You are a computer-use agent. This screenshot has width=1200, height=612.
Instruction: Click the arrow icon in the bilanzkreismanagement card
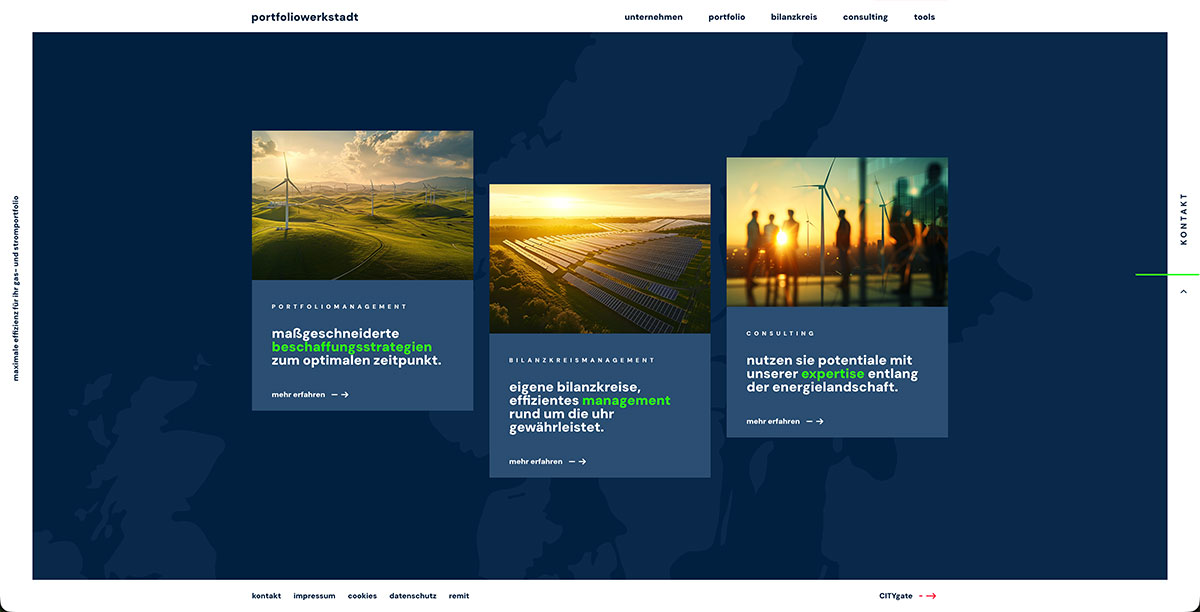[x=577, y=462]
